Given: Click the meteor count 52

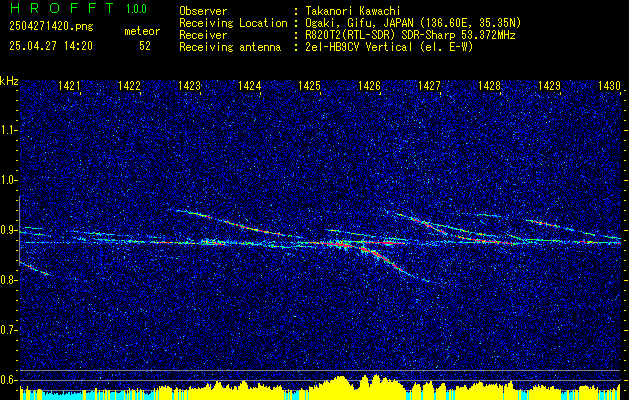Looking at the screenshot, I should 145,46.
